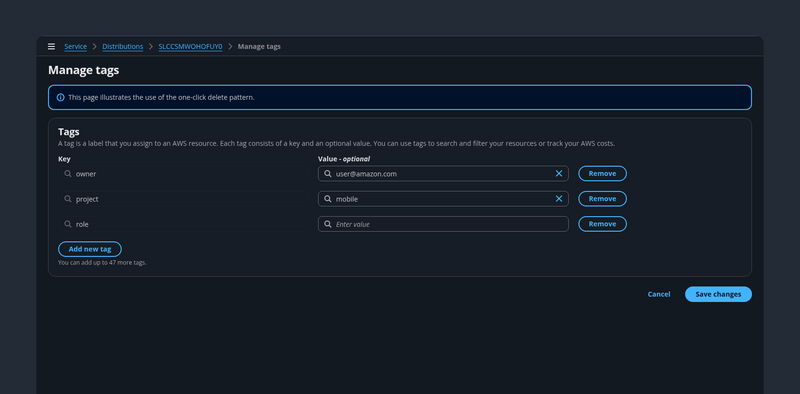Go to Service breadcrumb link
The width and height of the screenshot is (800, 394).
pyautogui.click(x=76, y=46)
